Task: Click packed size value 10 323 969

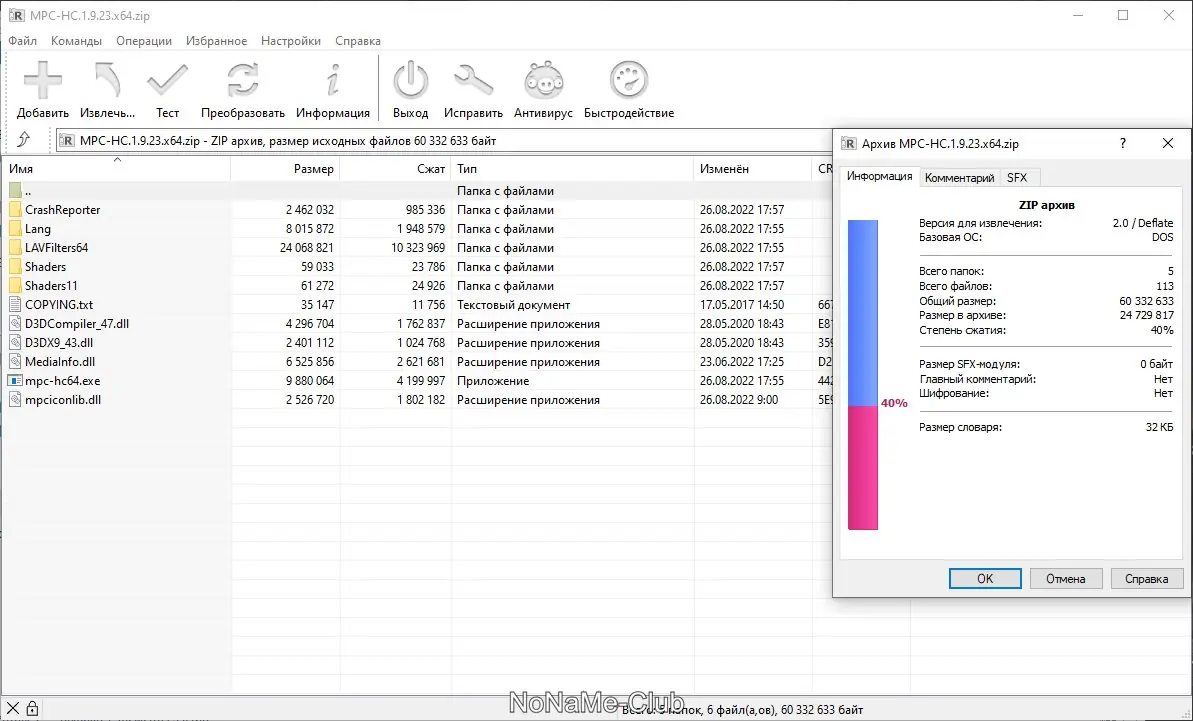Action: click(418, 248)
